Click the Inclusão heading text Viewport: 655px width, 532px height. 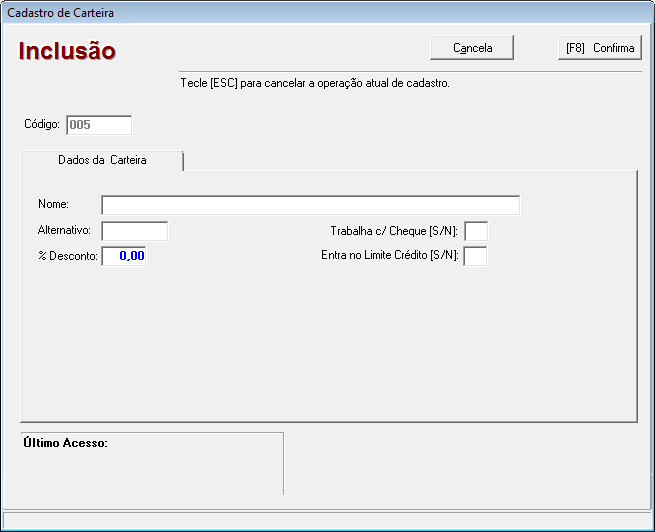pos(67,51)
